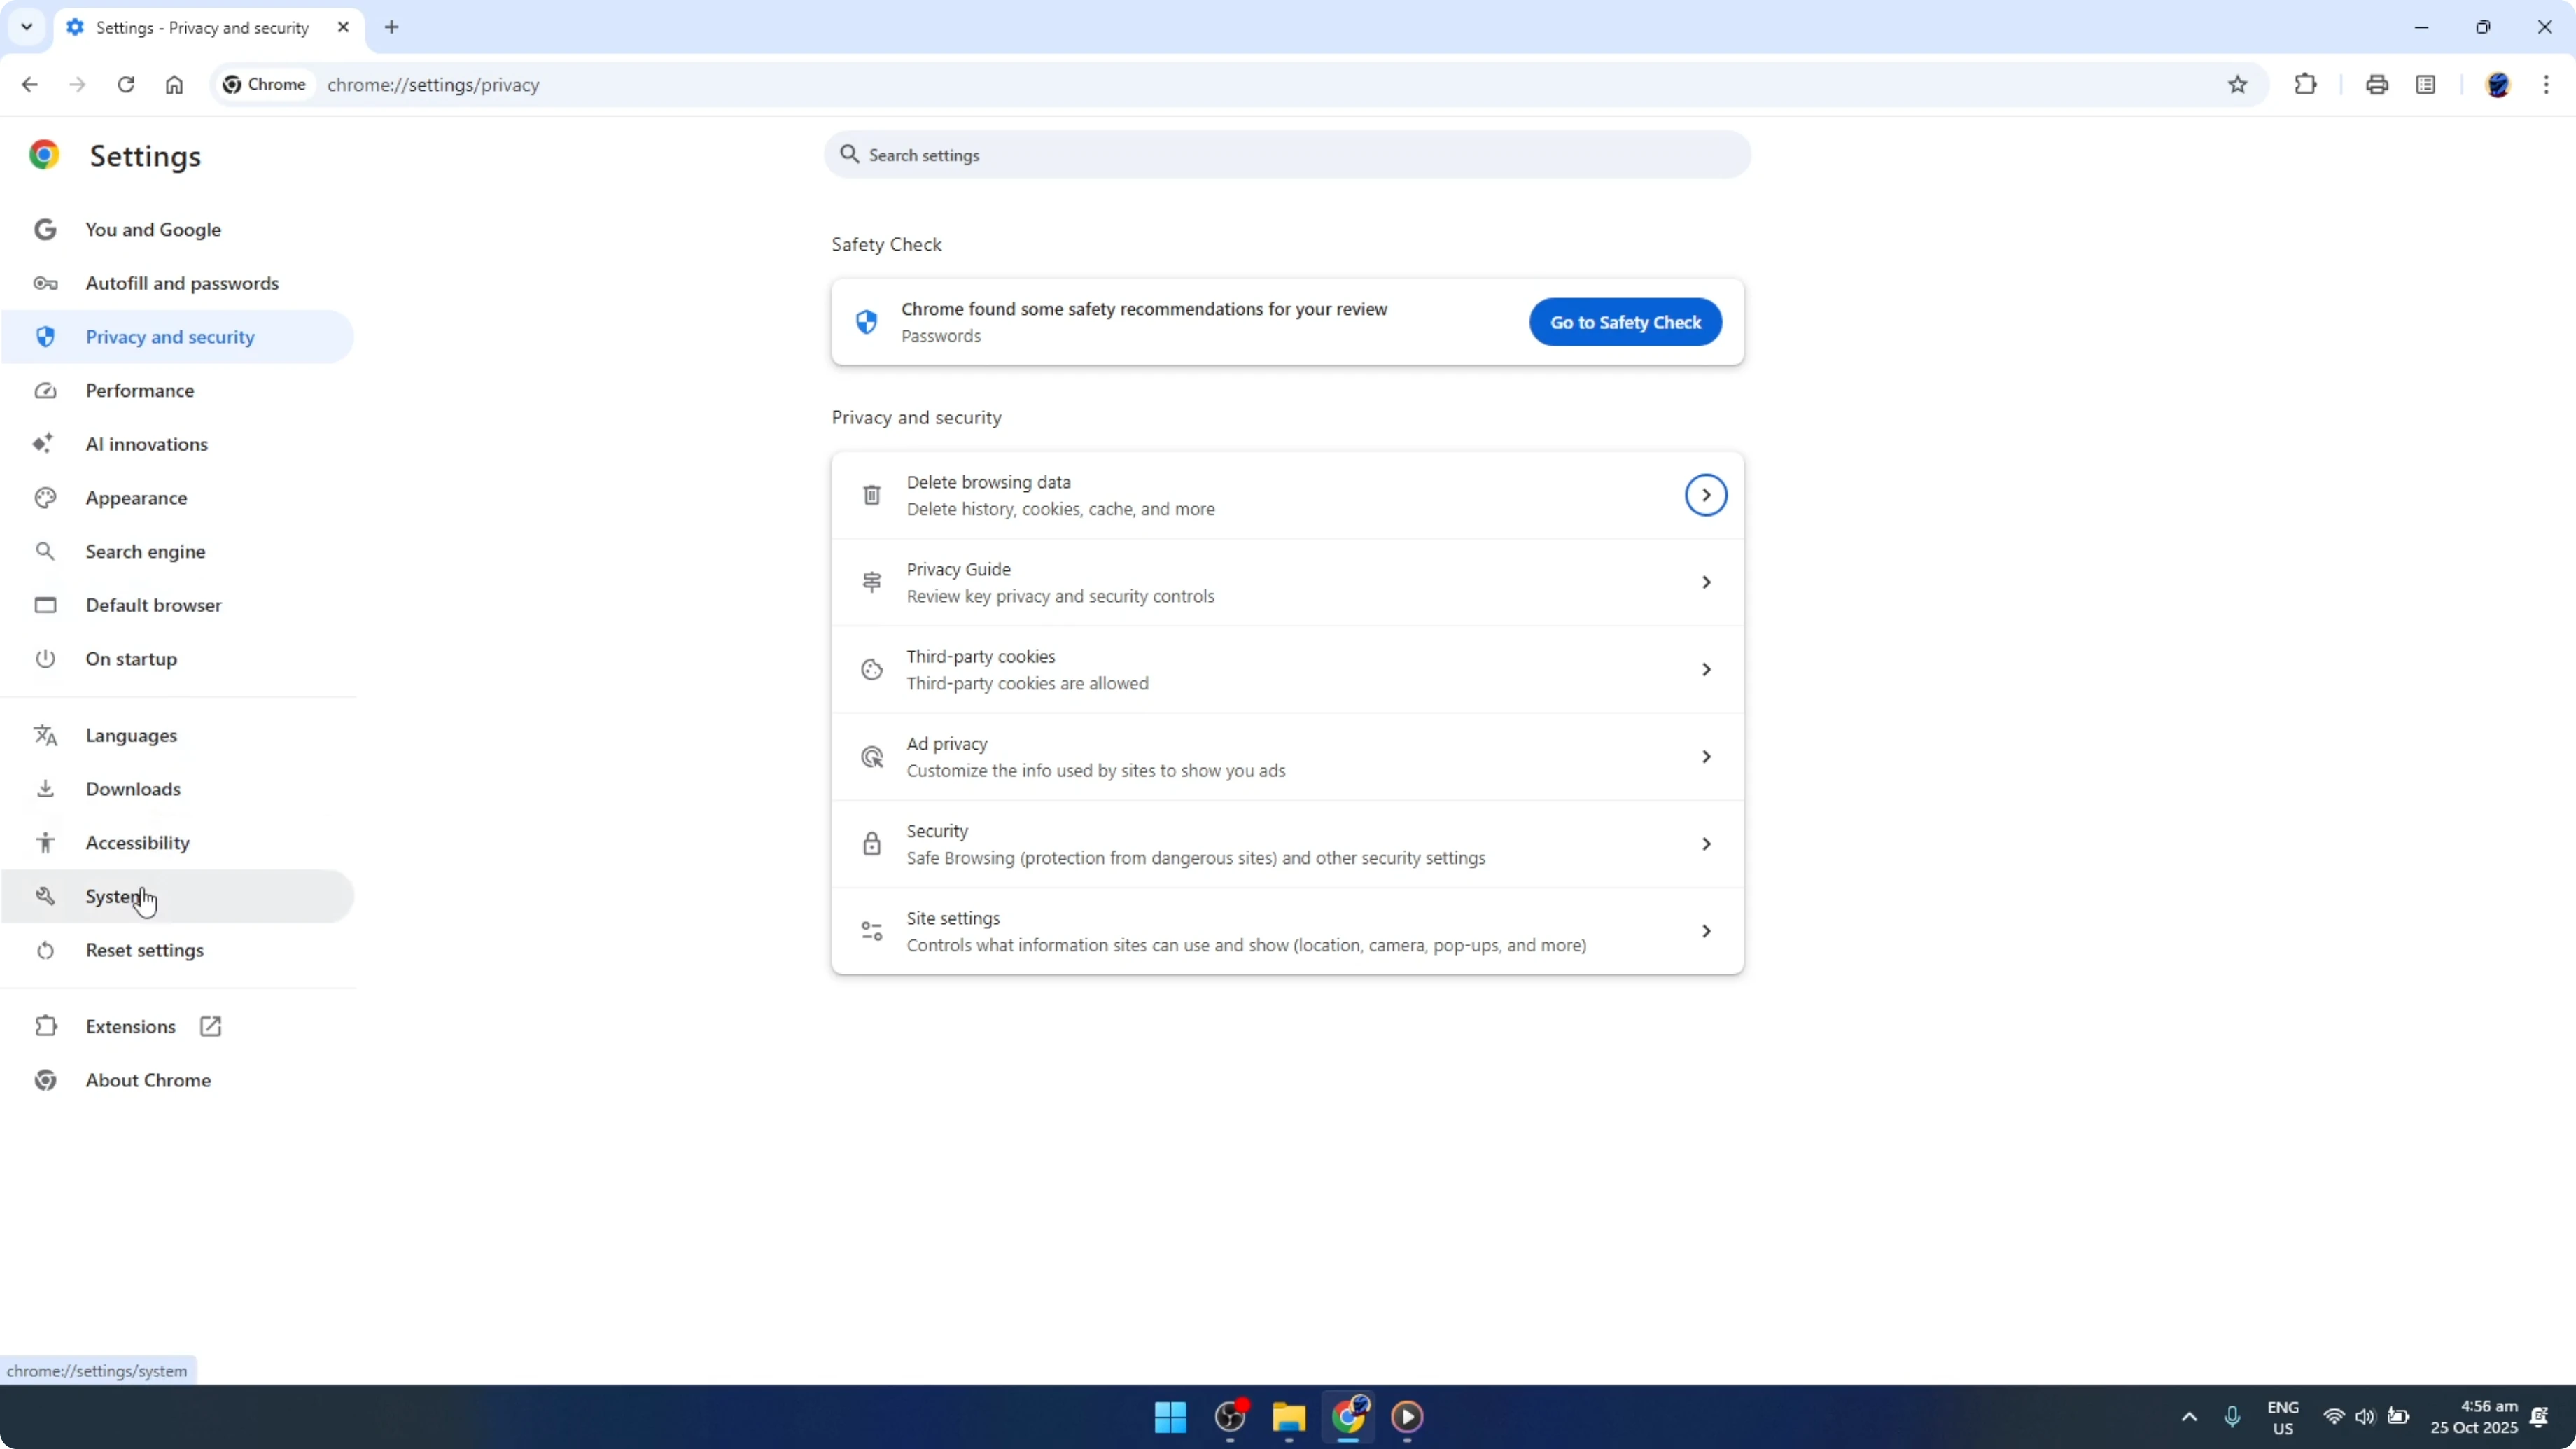Screen dimensions: 2576x1449
Task: Select the Privacy and security shield icon in sidebar
Action: pyautogui.click(x=45, y=336)
